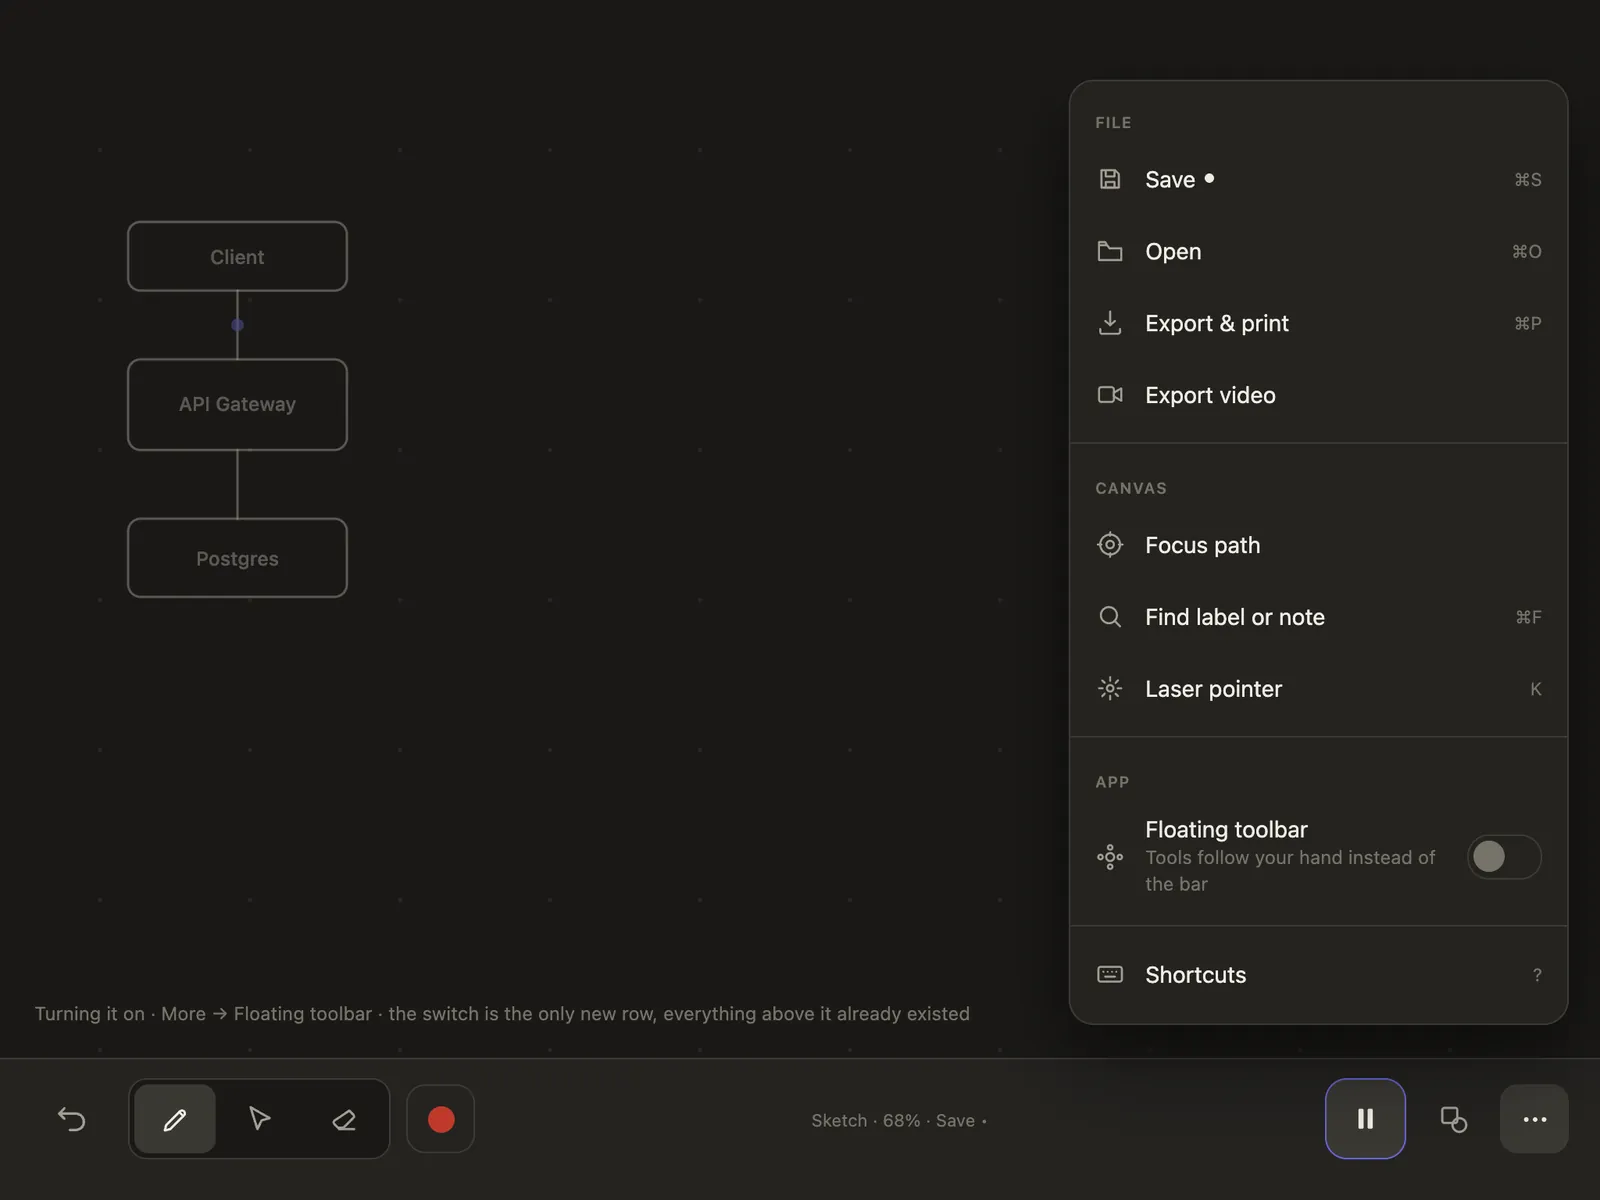This screenshot has height=1200, width=1600.
Task: Click the 'Sketch · 68% · Save' status text
Action: click(x=899, y=1121)
